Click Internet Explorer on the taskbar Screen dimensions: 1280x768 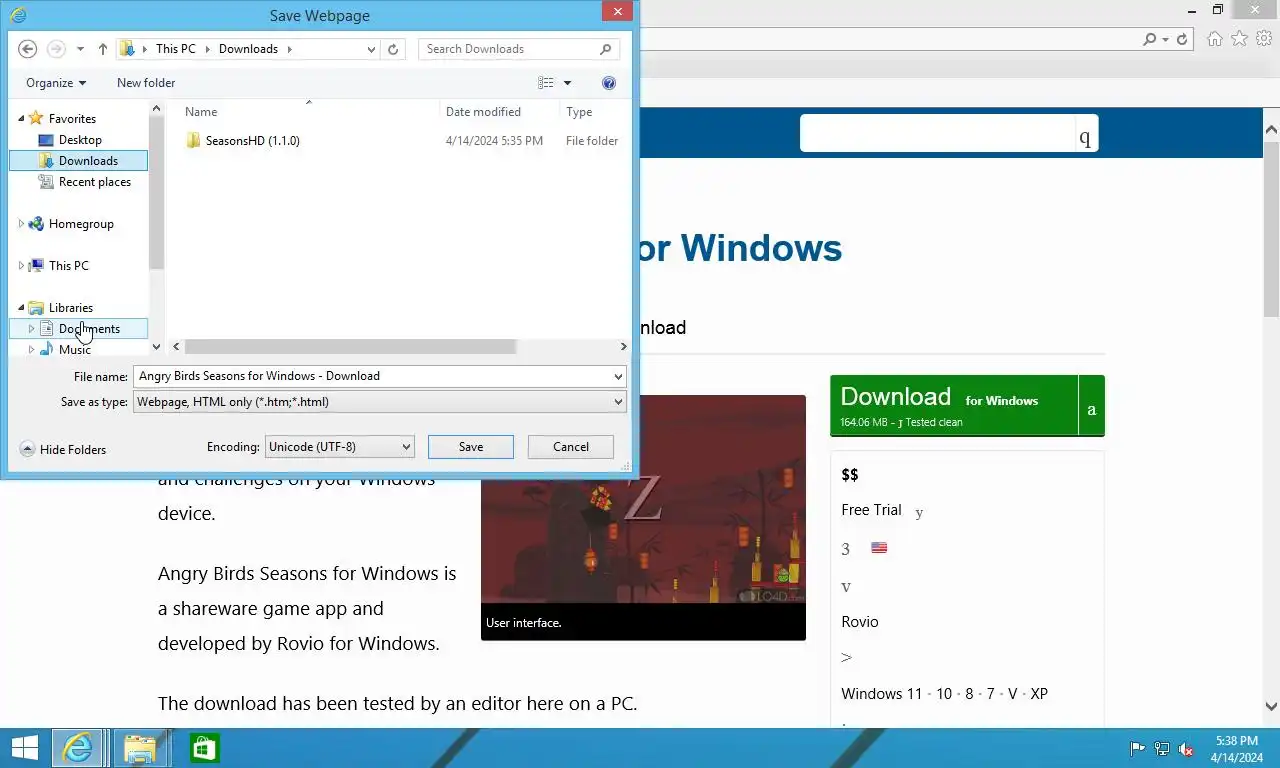pyautogui.click(x=78, y=748)
